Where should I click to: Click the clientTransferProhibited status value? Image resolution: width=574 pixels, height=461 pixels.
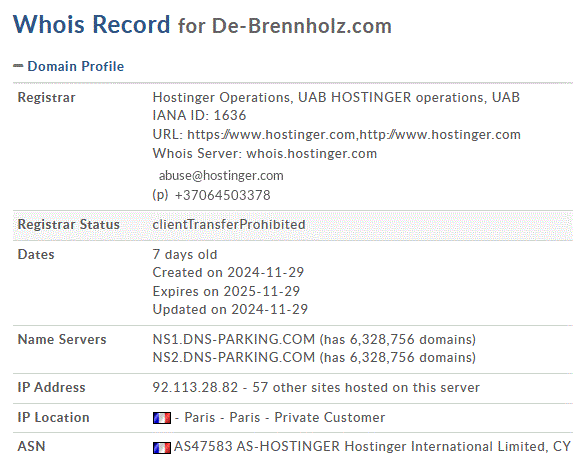pyautogui.click(x=229, y=224)
